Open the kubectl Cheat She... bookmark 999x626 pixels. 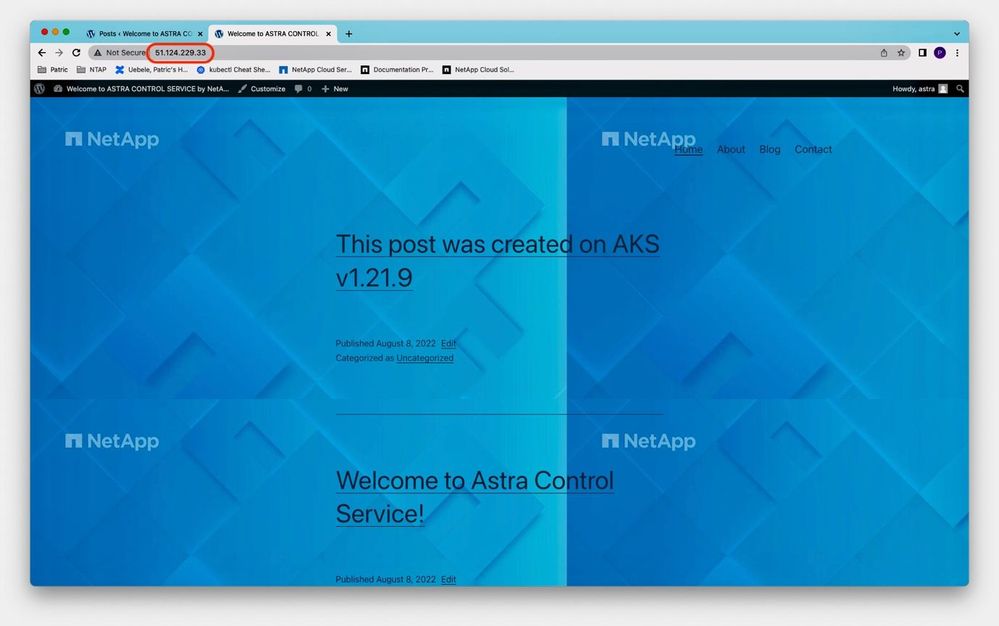(x=233, y=69)
